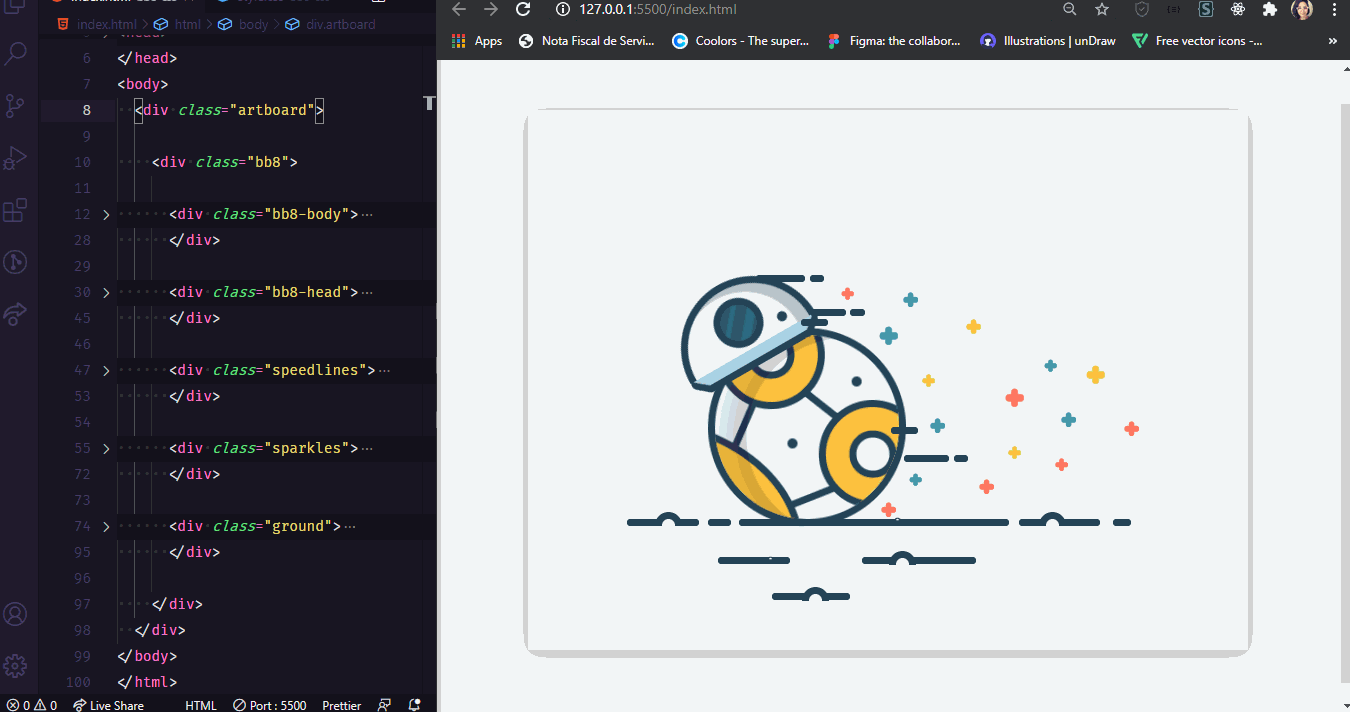1350x712 pixels.
Task: Expand the folded bb8-head div
Action: point(107,292)
